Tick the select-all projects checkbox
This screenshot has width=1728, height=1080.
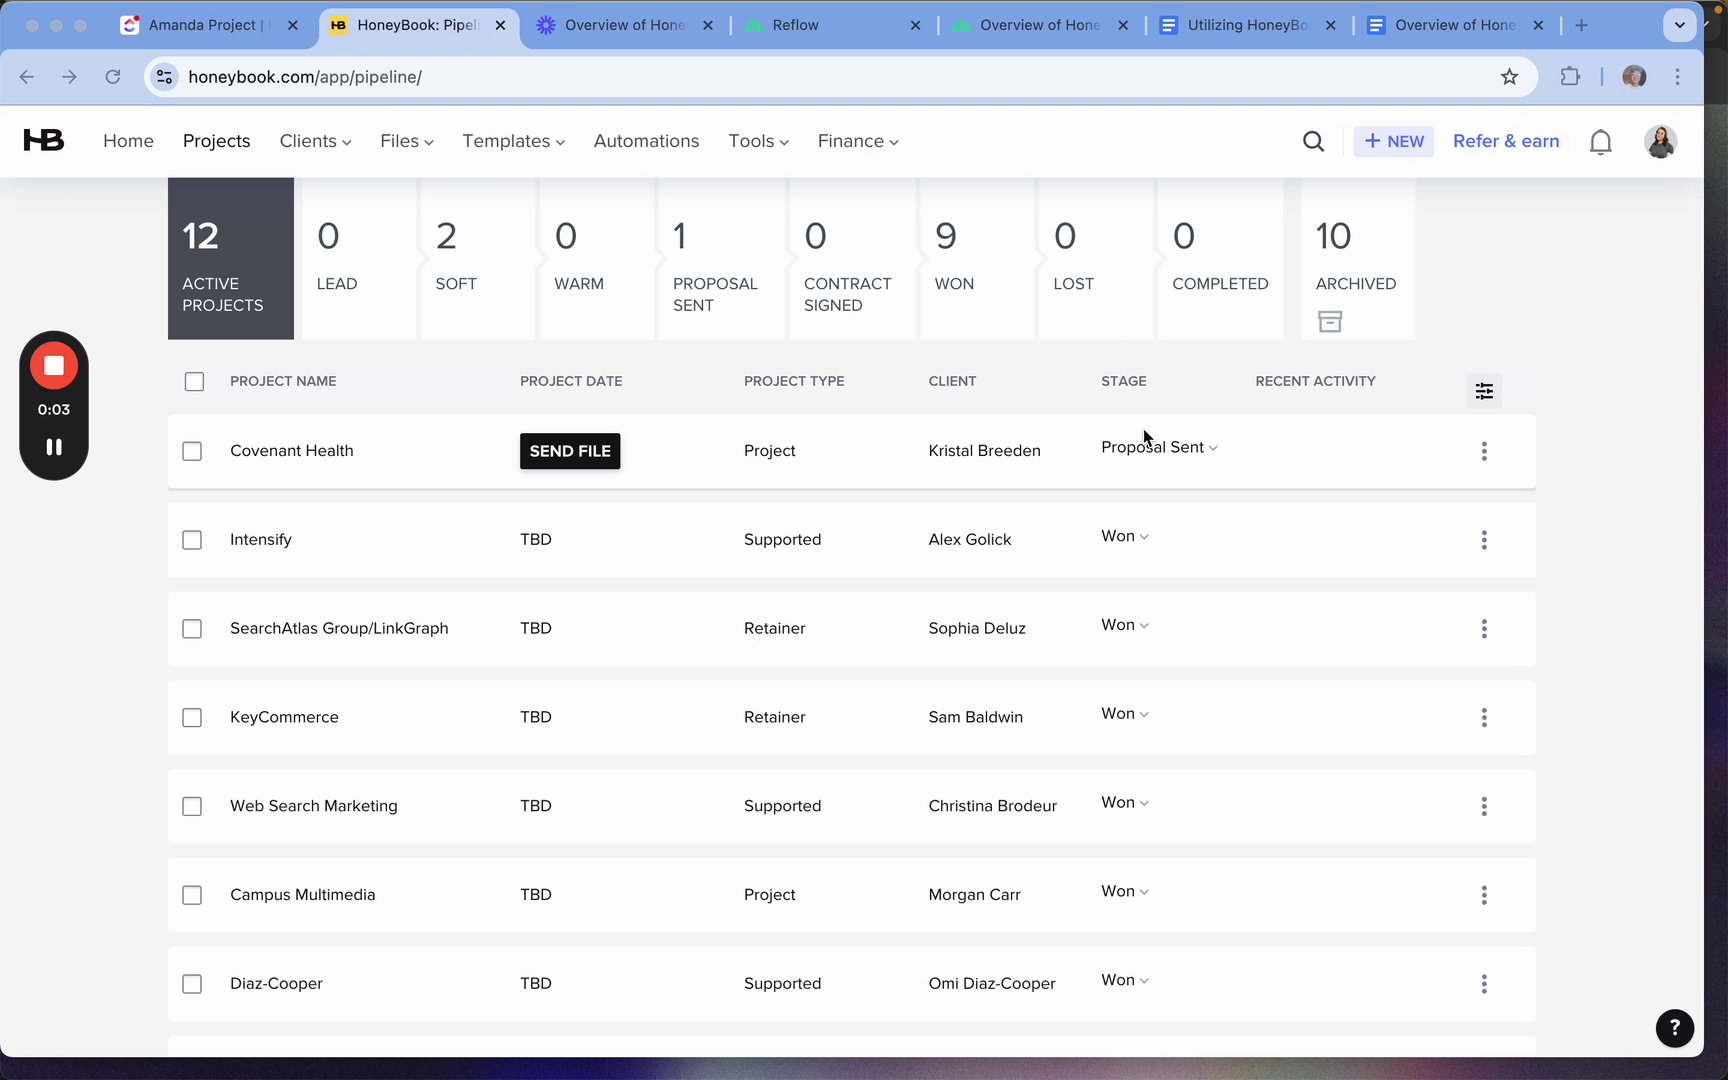click(194, 382)
